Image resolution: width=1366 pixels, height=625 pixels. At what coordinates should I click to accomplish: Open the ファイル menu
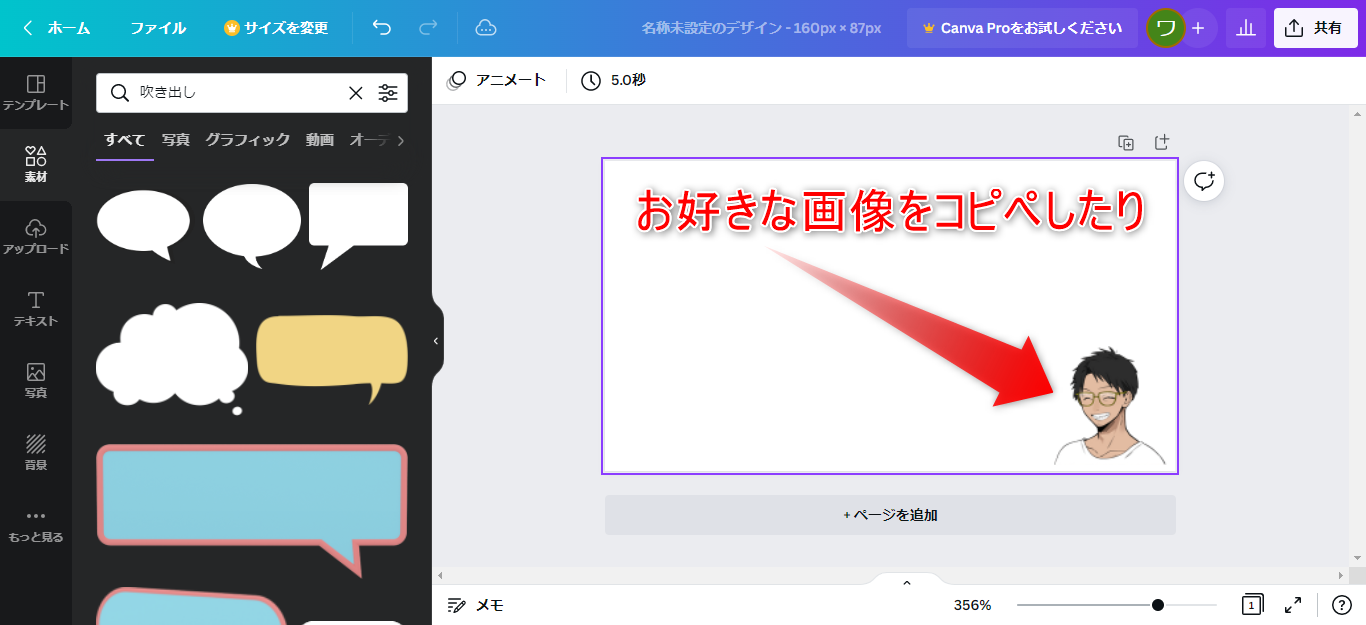[158, 28]
